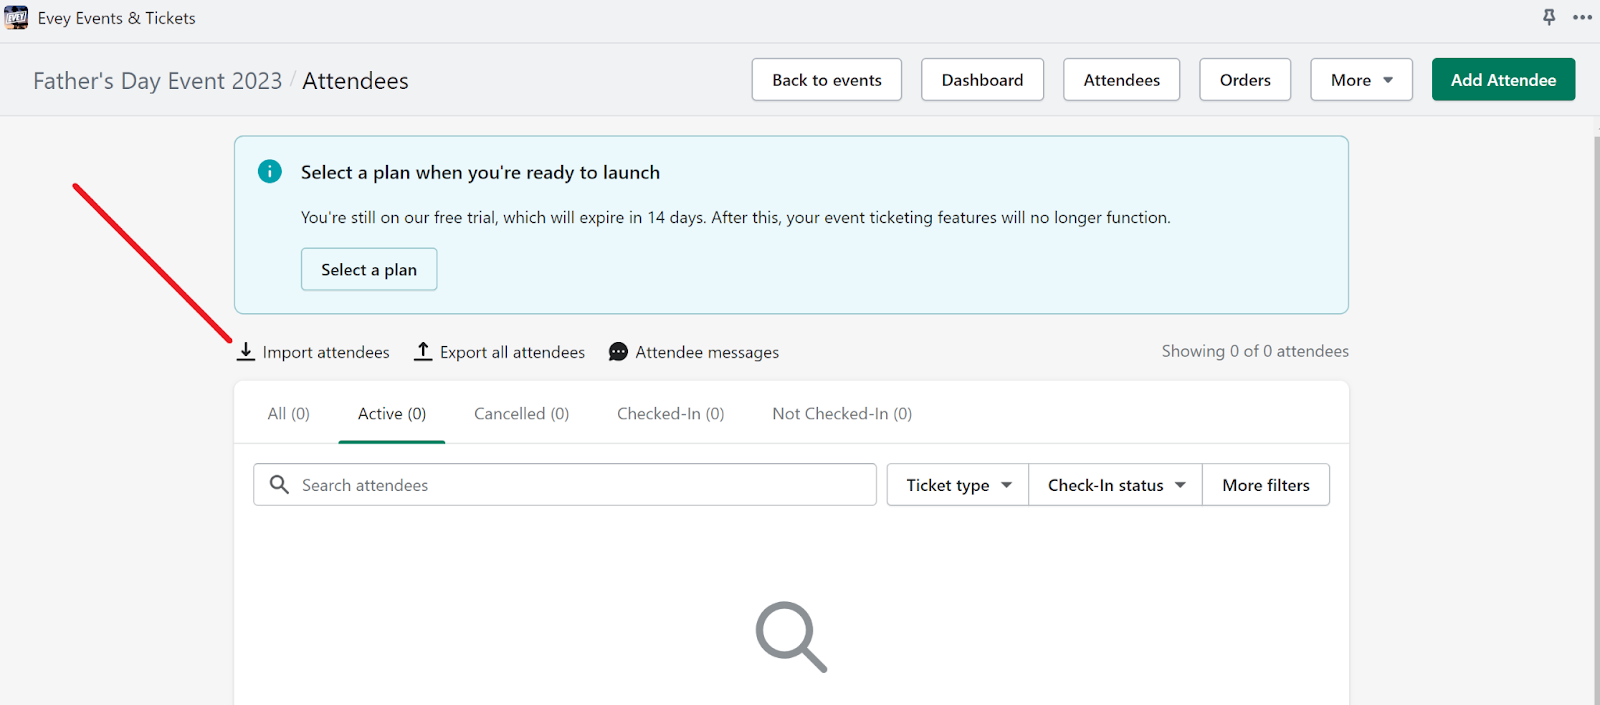Click the Evey Events & Tickets app logo
1600x705 pixels.
pyautogui.click(x=16, y=18)
